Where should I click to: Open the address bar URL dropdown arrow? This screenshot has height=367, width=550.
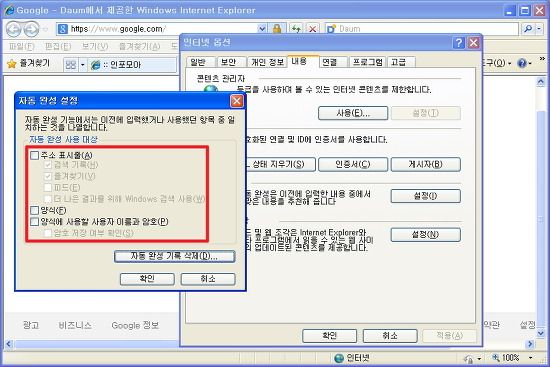click(x=262, y=29)
